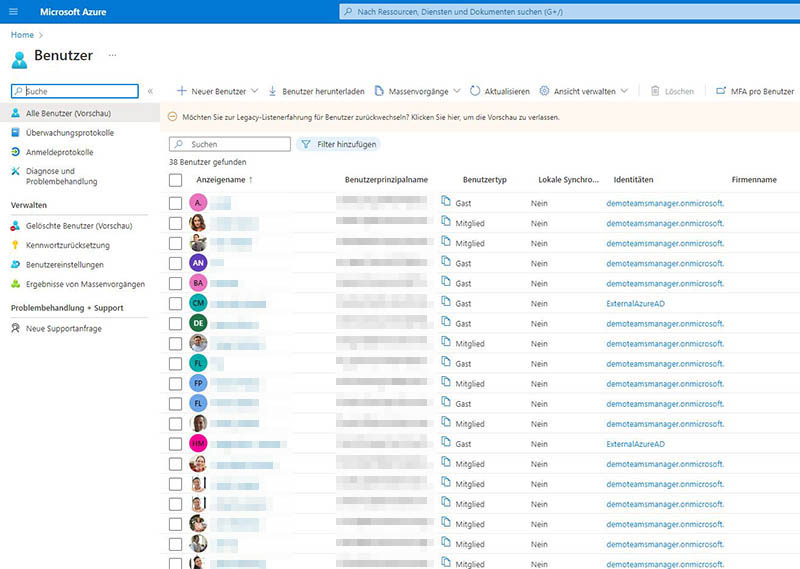
Task: Click the Benutzer herunterladen download icon
Action: [x=272, y=91]
